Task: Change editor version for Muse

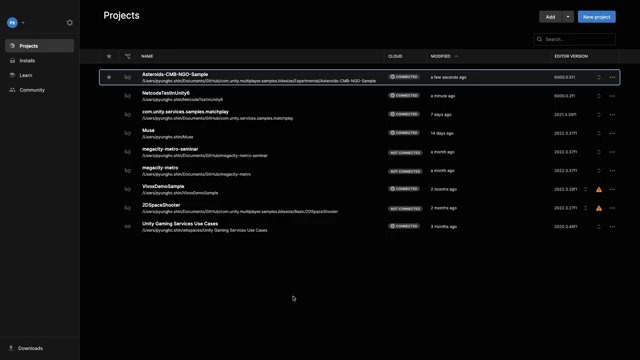Action: point(599,133)
